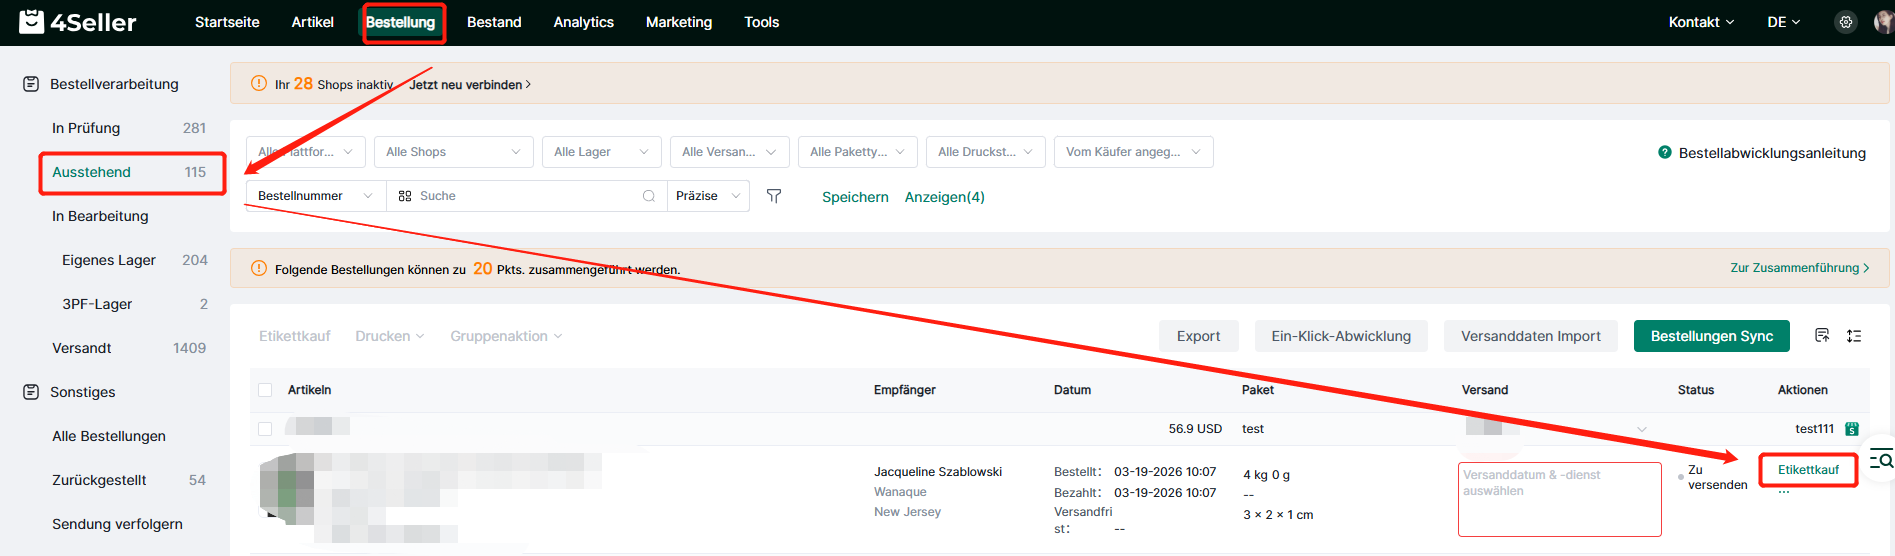The image size is (1895, 556).
Task: Click the filter funnel icon
Action: pos(774,196)
